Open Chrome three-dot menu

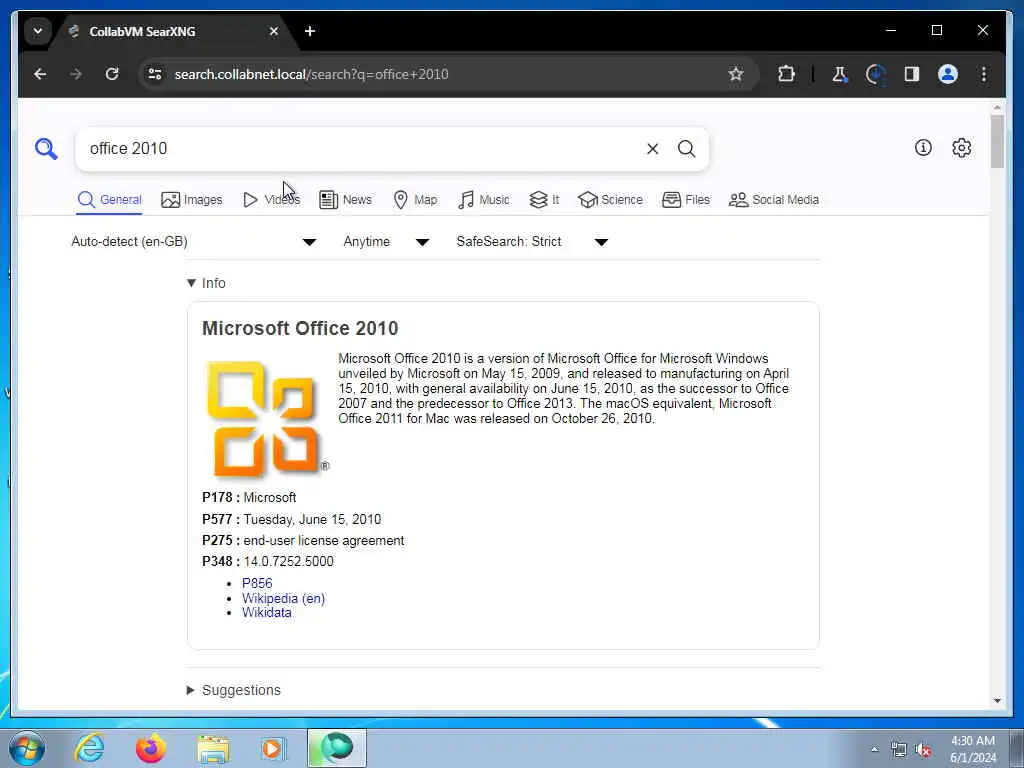point(984,74)
